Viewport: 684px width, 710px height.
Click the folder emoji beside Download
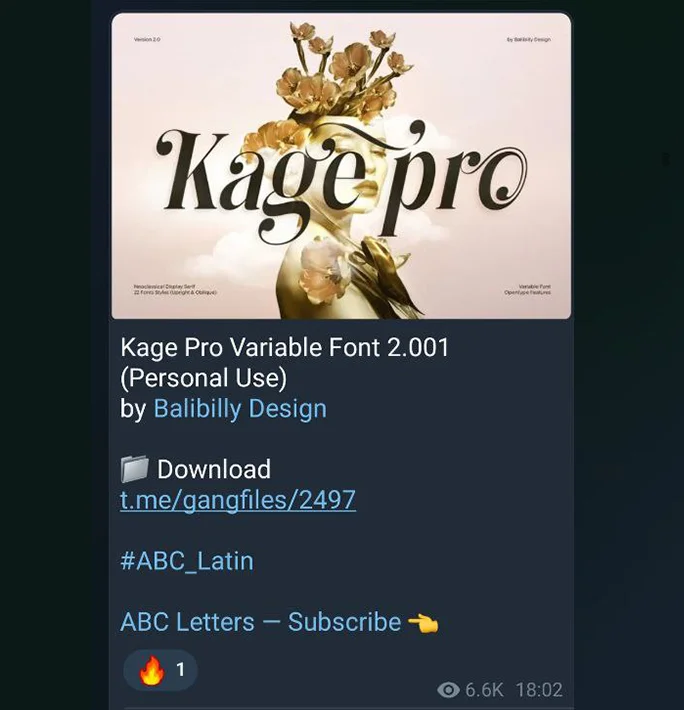pos(134,469)
